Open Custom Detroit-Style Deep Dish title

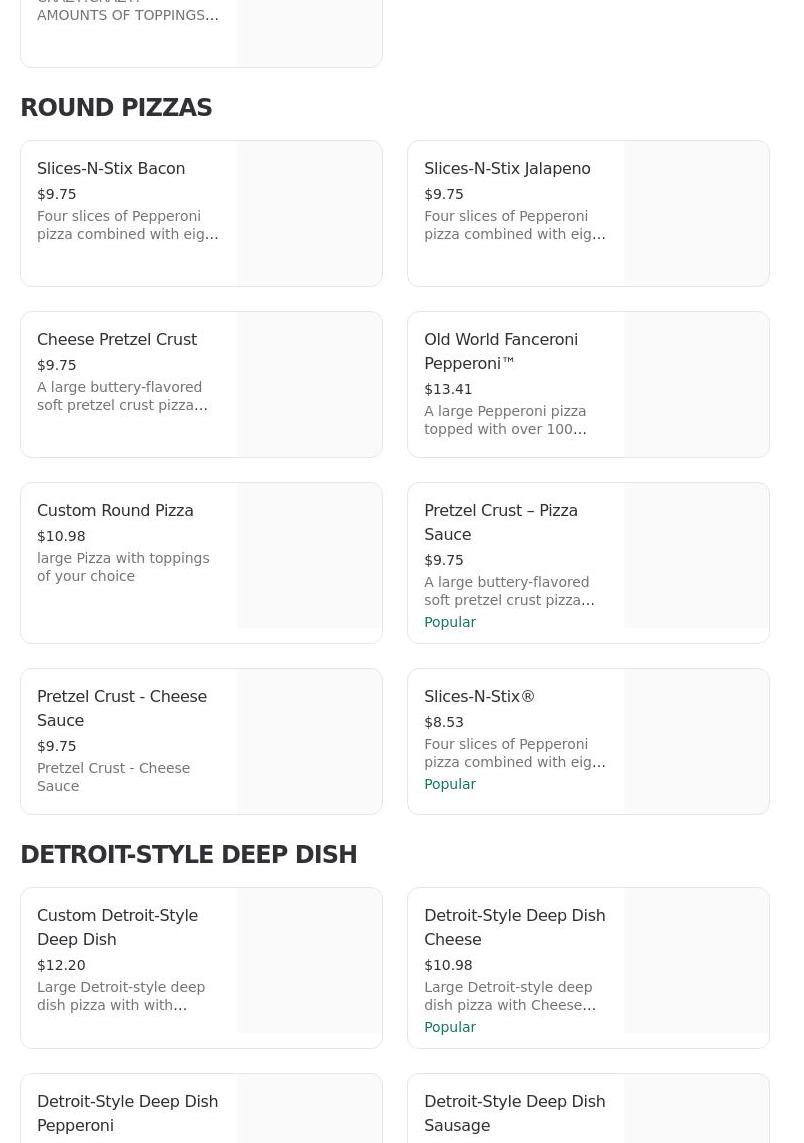(x=117, y=927)
